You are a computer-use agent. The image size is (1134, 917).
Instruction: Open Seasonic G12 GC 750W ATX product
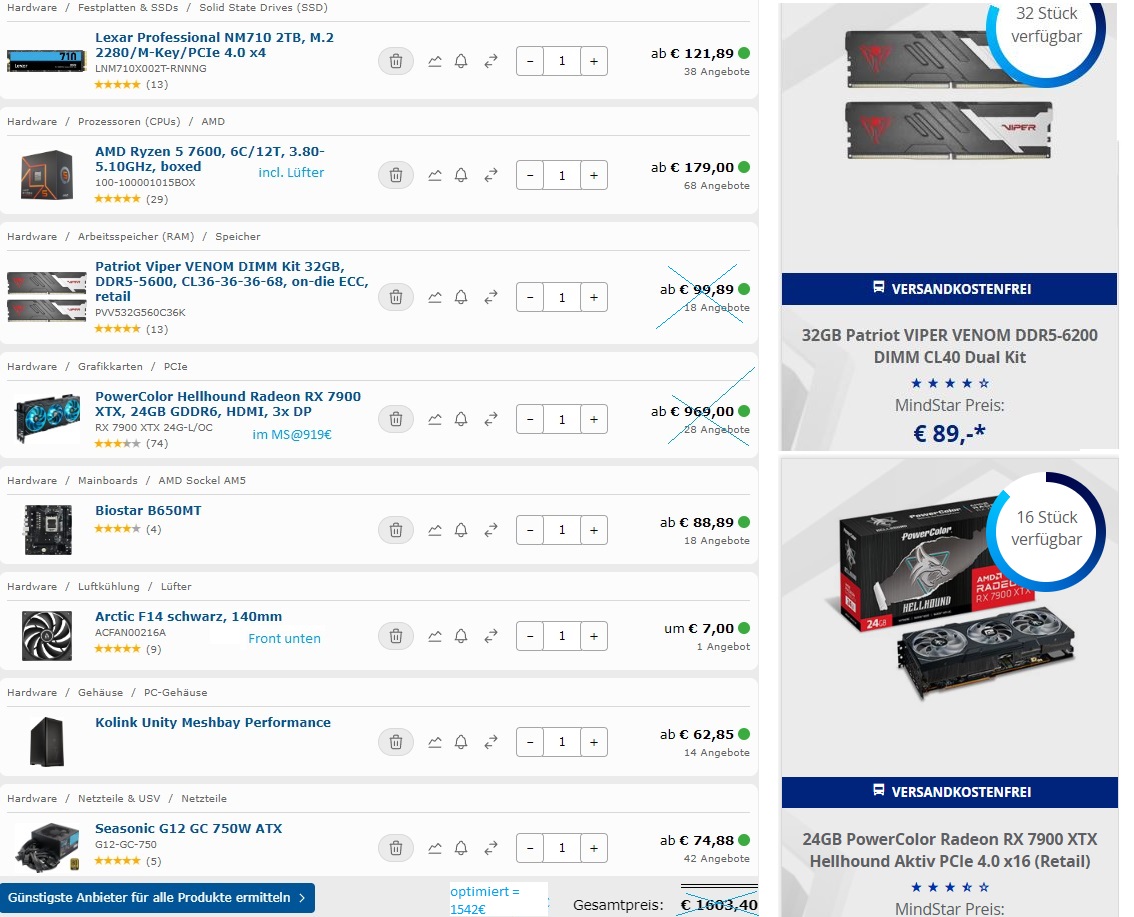coord(189,829)
